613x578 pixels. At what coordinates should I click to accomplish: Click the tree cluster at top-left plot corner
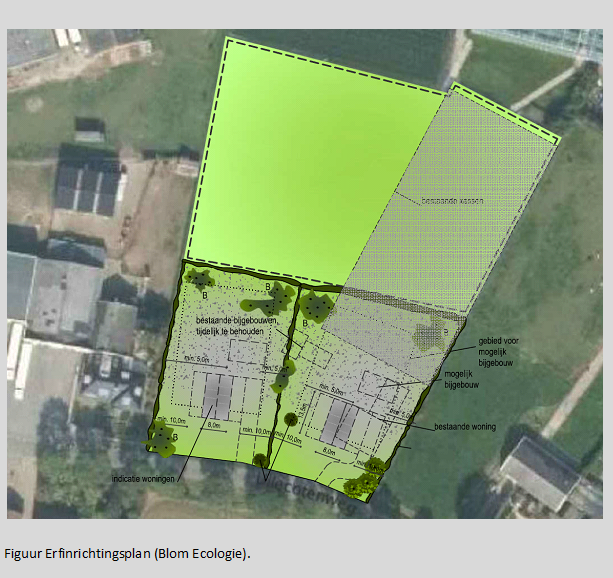(198, 280)
